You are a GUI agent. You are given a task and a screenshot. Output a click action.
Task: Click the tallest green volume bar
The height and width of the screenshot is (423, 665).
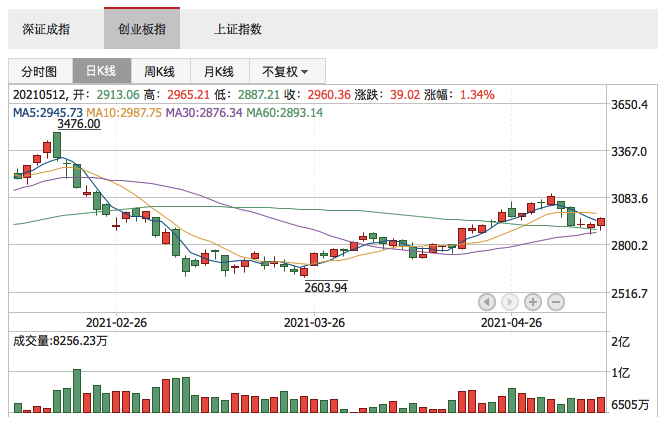(77, 391)
